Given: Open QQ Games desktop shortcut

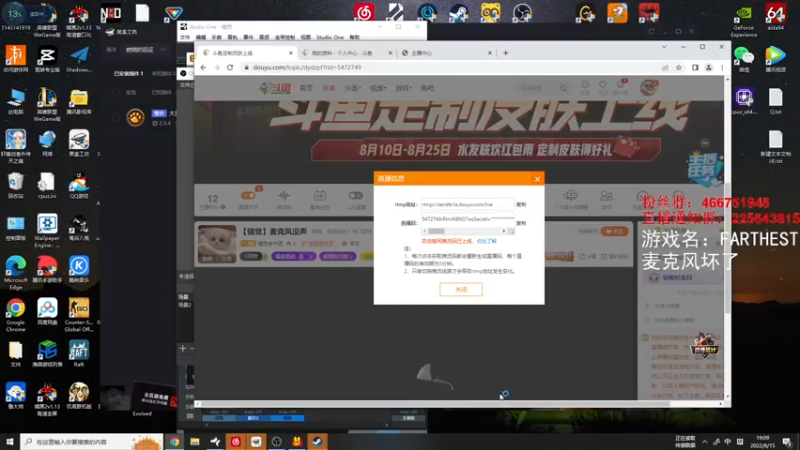Looking at the screenshot, I should [x=79, y=186].
